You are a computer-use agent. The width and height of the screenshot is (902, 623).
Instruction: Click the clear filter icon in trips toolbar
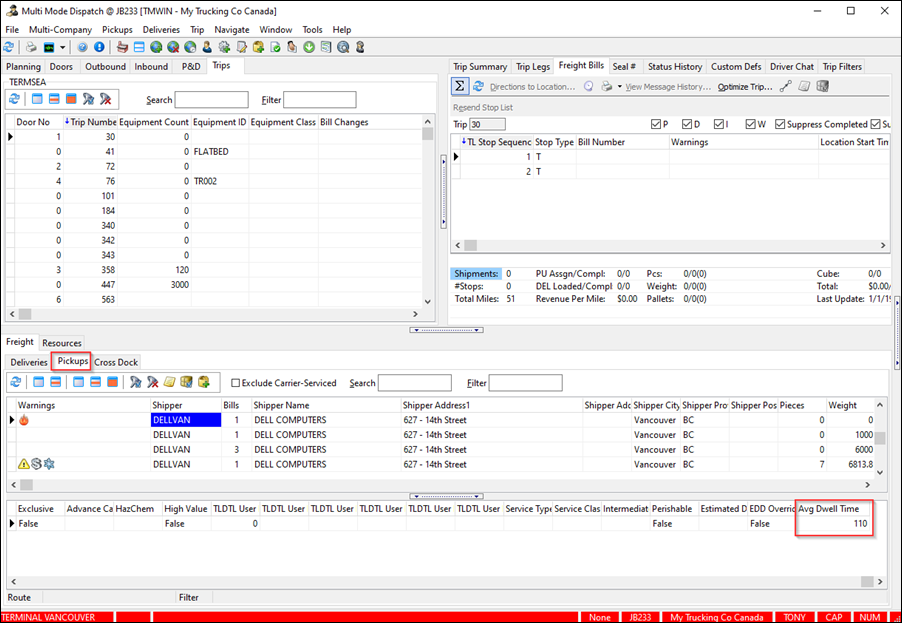[106, 99]
